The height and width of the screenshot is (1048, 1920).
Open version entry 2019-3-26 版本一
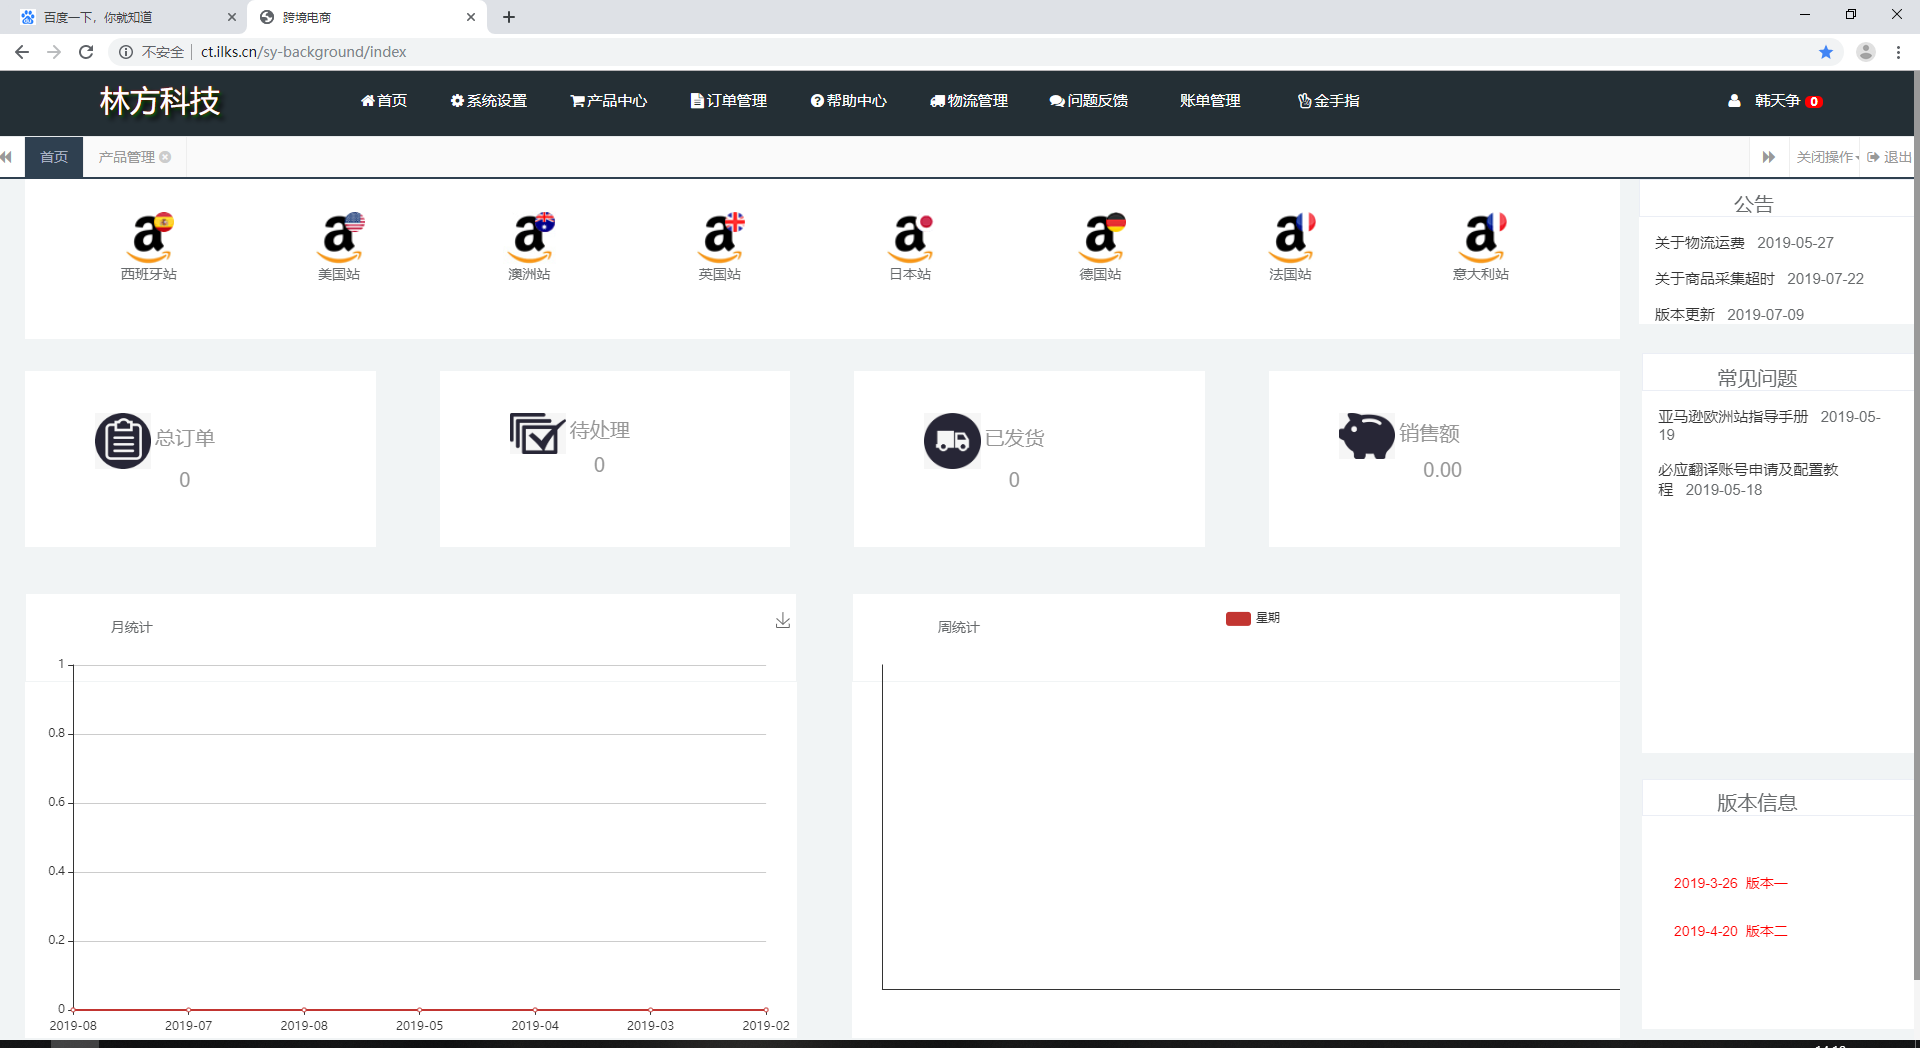(1730, 883)
